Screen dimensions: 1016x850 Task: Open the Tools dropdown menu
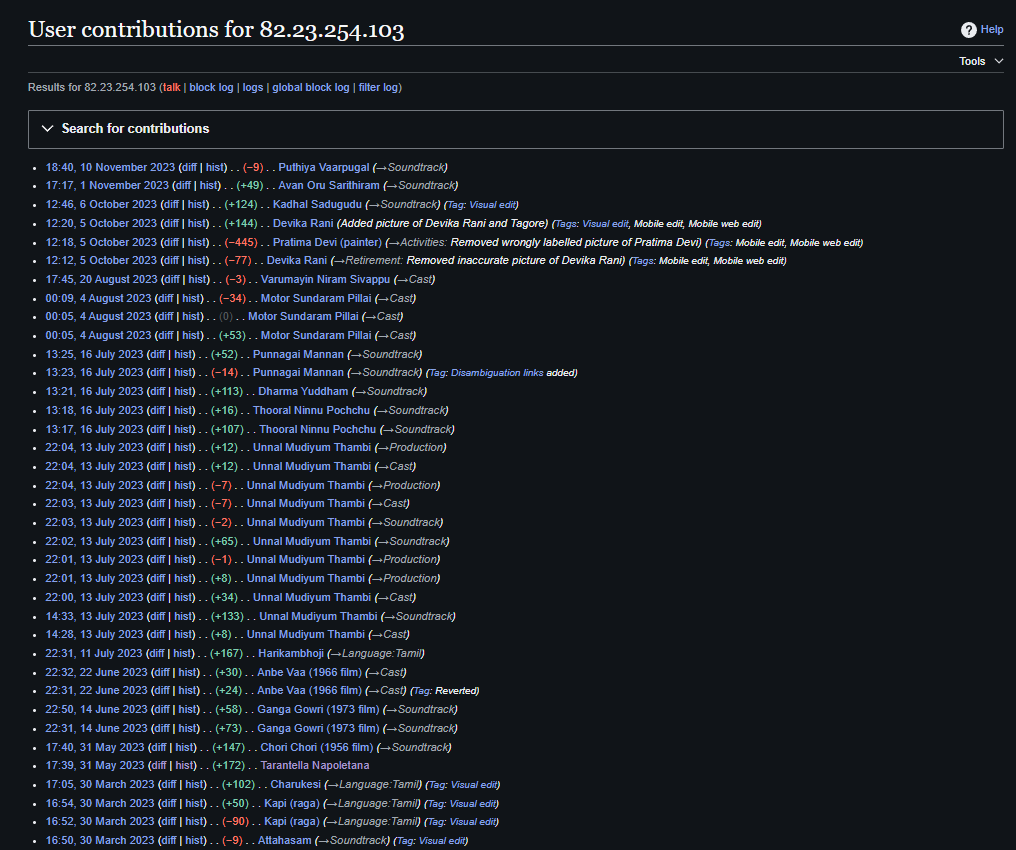pyautogui.click(x=981, y=61)
